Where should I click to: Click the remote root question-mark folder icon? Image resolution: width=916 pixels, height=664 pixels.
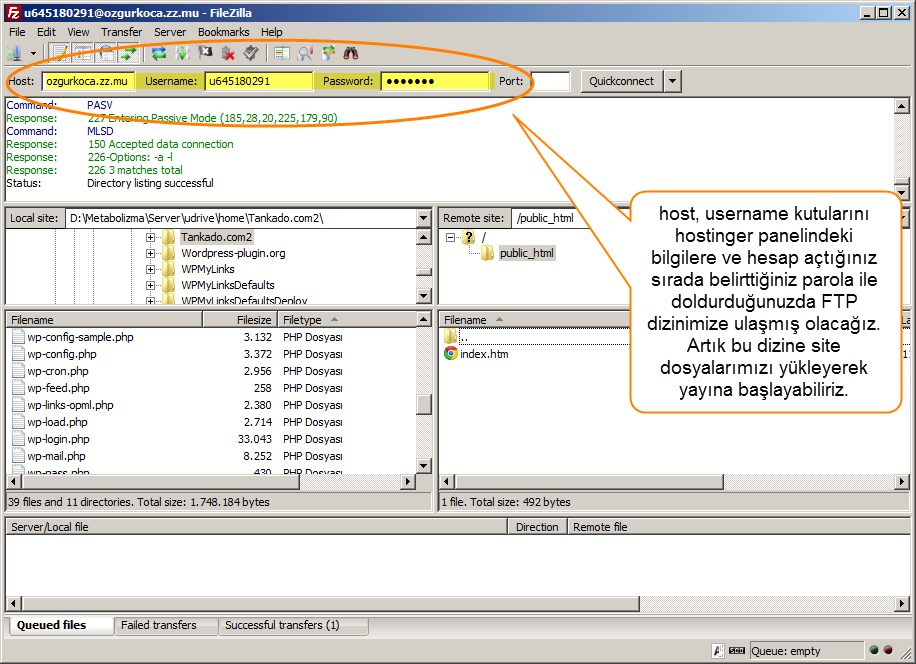[469, 237]
